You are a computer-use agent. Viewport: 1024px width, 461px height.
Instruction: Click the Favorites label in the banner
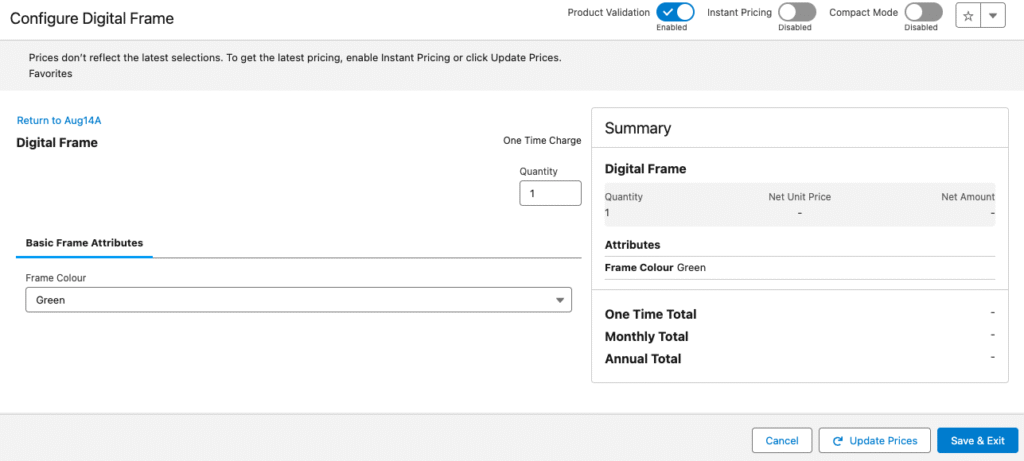click(x=50, y=74)
